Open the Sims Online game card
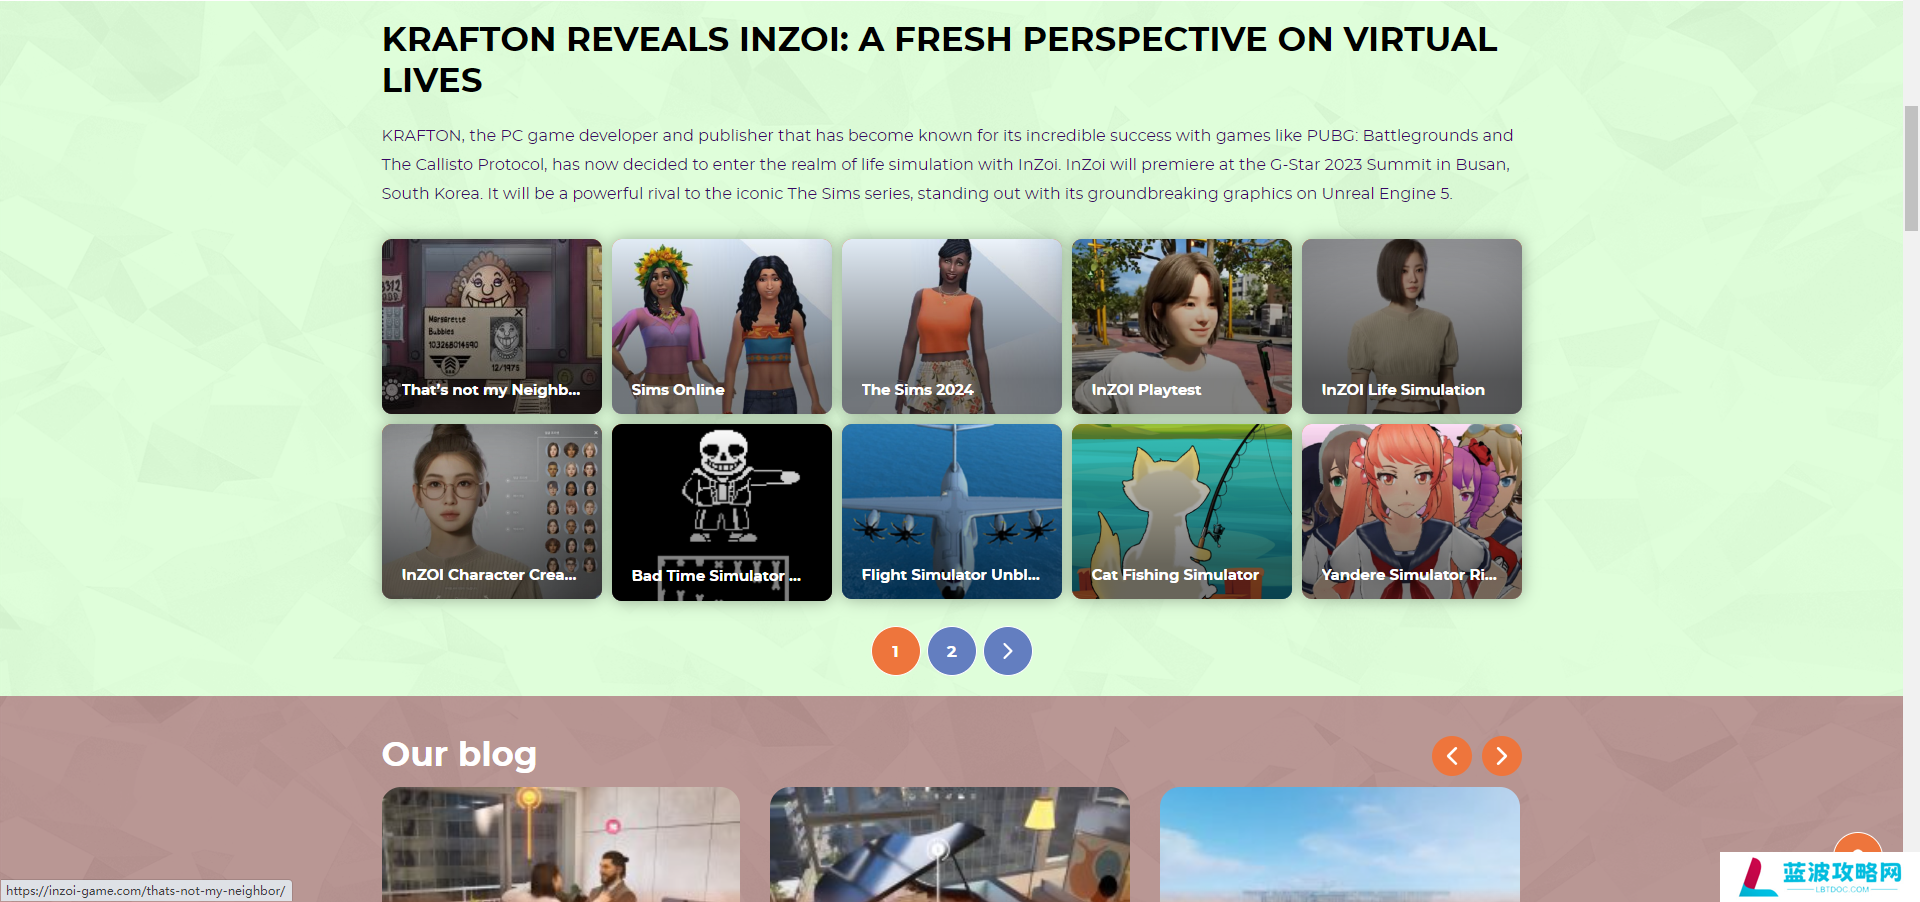The width and height of the screenshot is (1920, 902). (x=721, y=326)
